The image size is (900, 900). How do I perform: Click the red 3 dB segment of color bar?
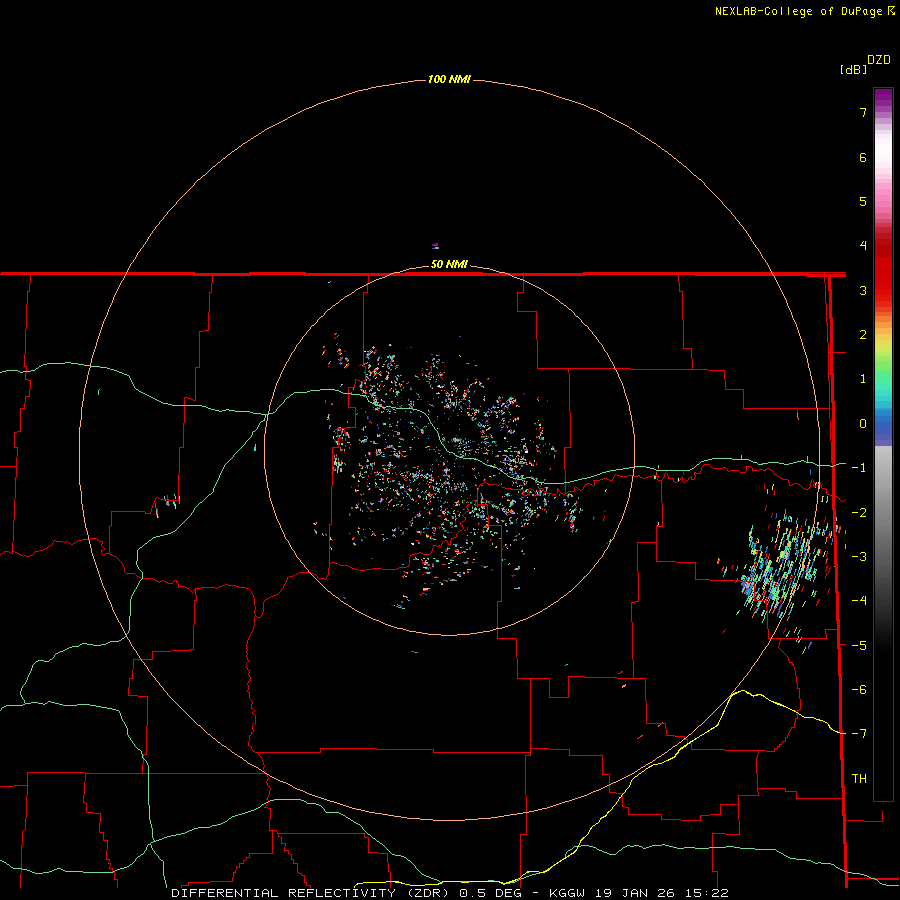[x=883, y=290]
